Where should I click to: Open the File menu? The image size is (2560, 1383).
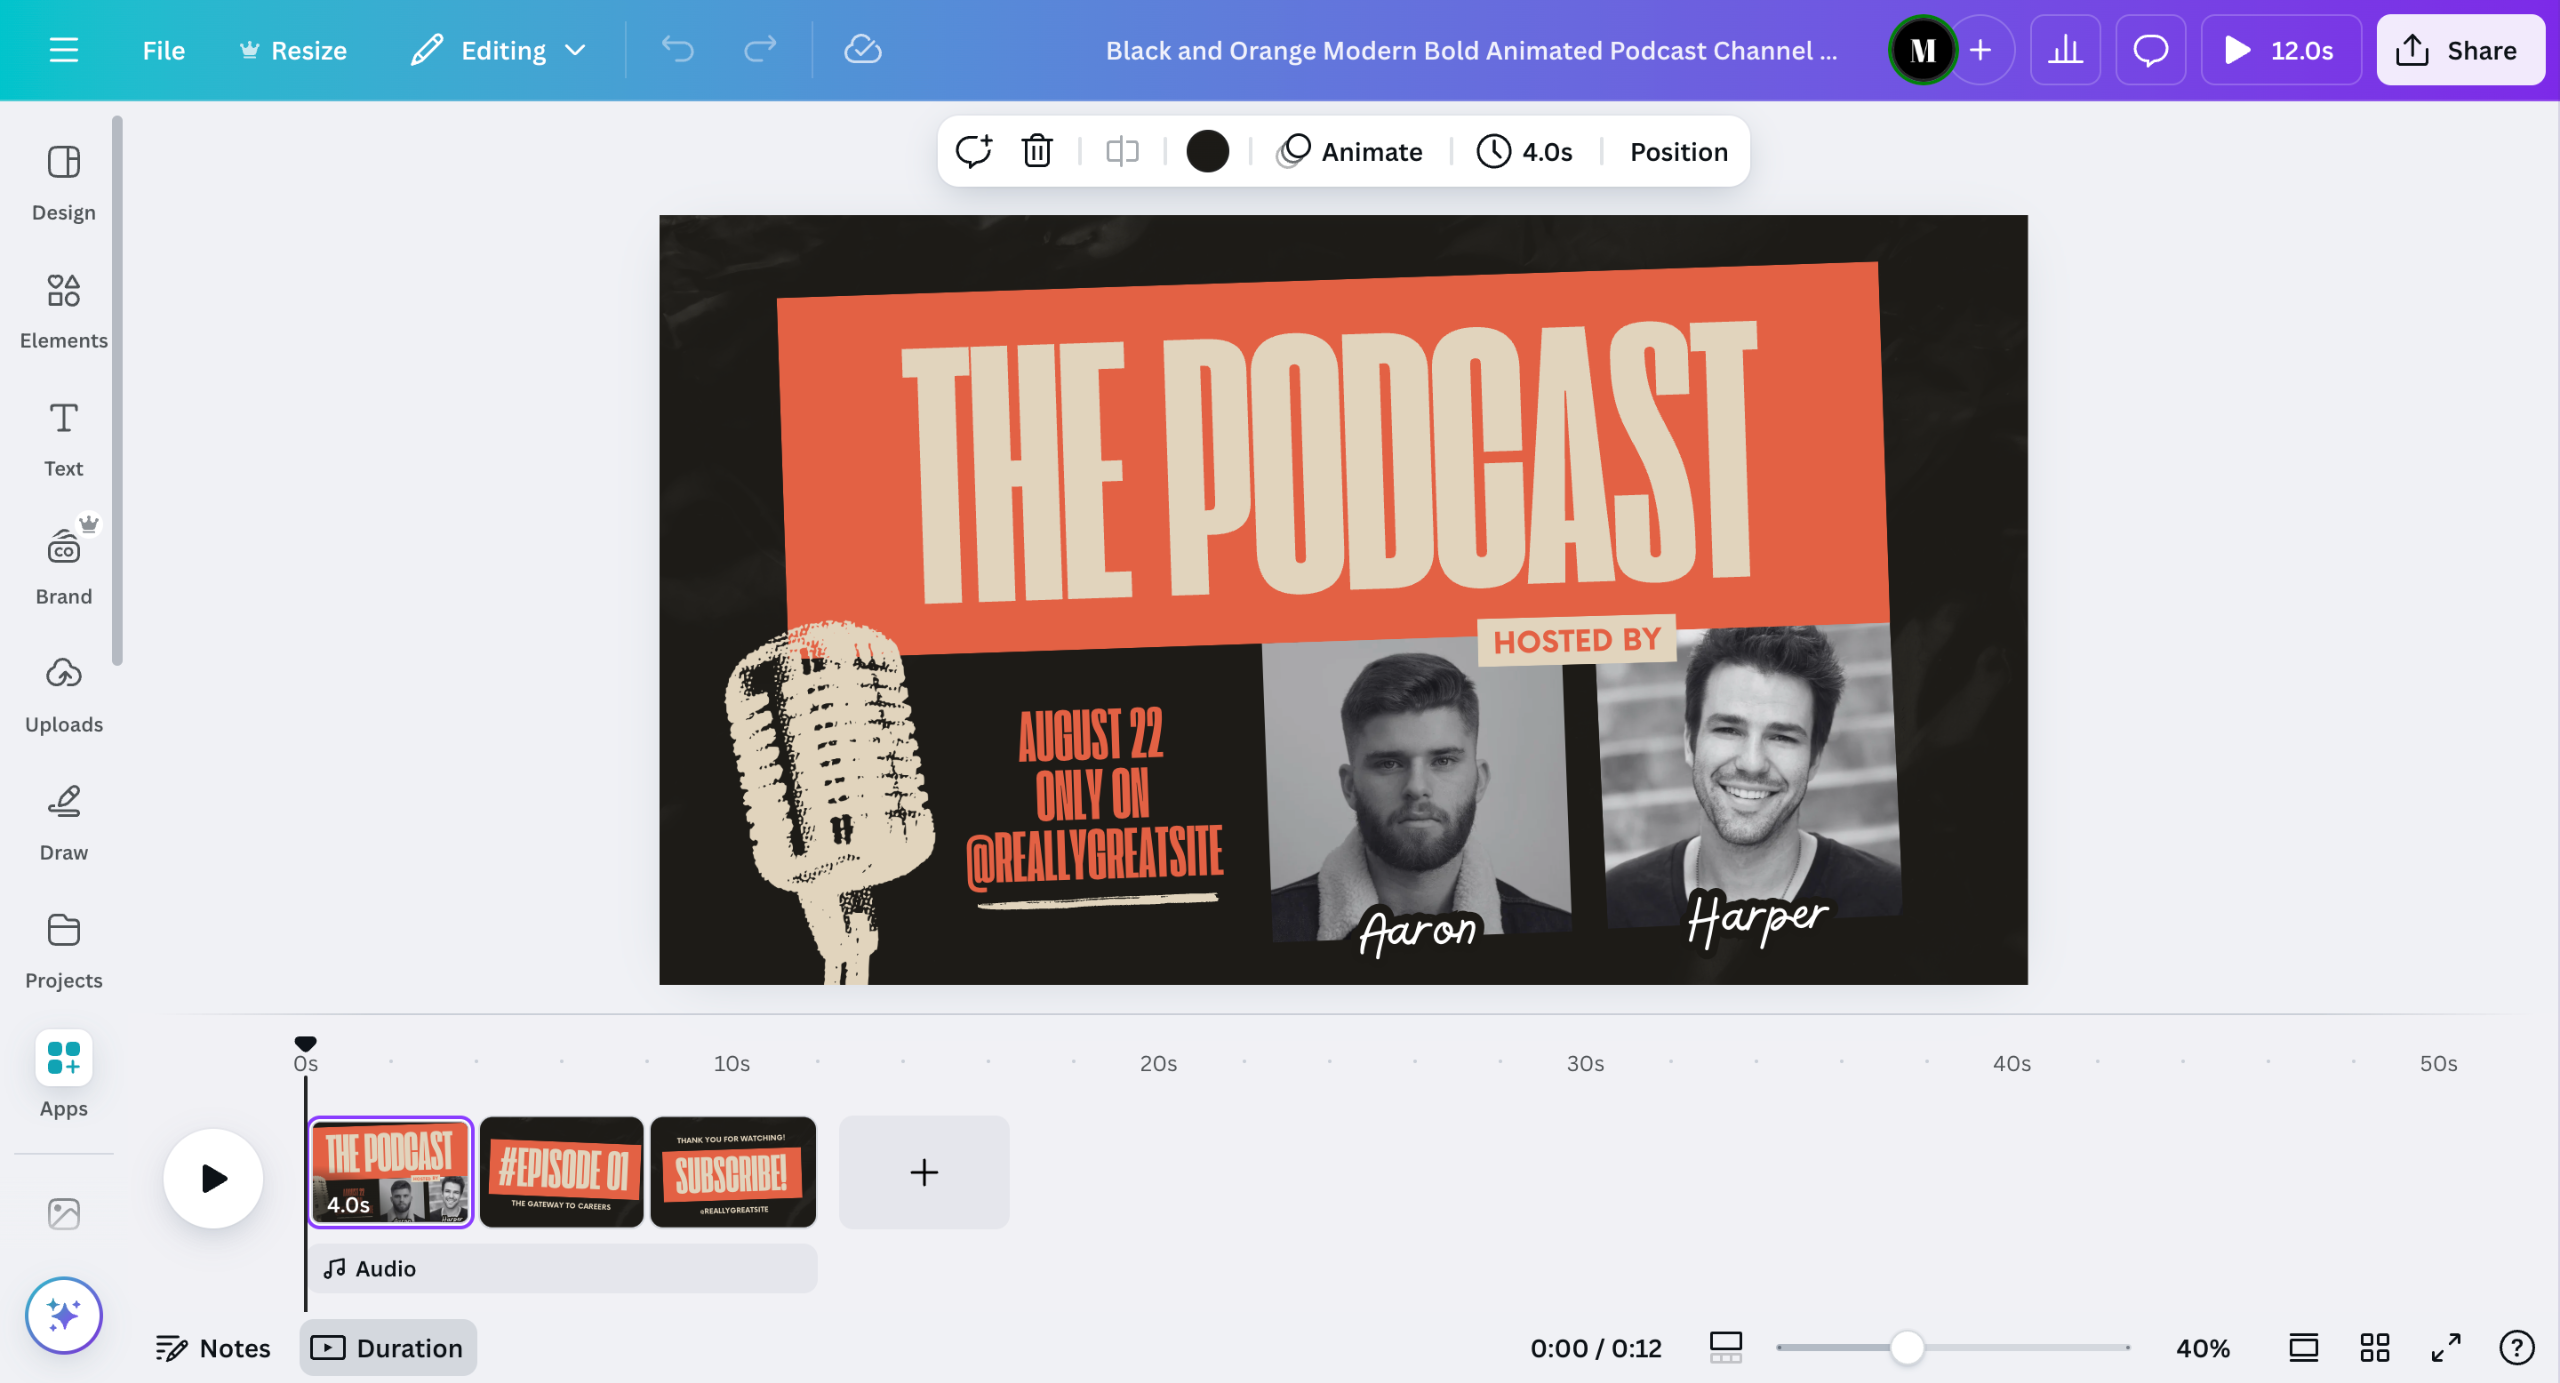click(163, 50)
